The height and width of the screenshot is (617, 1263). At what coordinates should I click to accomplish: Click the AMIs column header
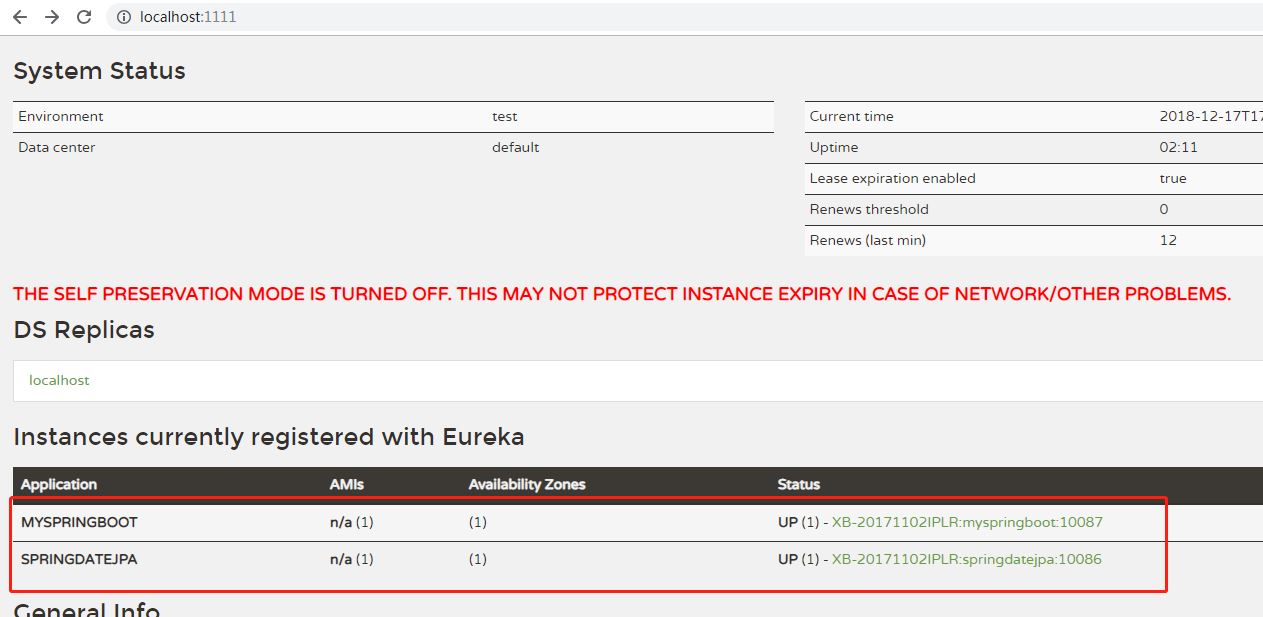(x=347, y=484)
